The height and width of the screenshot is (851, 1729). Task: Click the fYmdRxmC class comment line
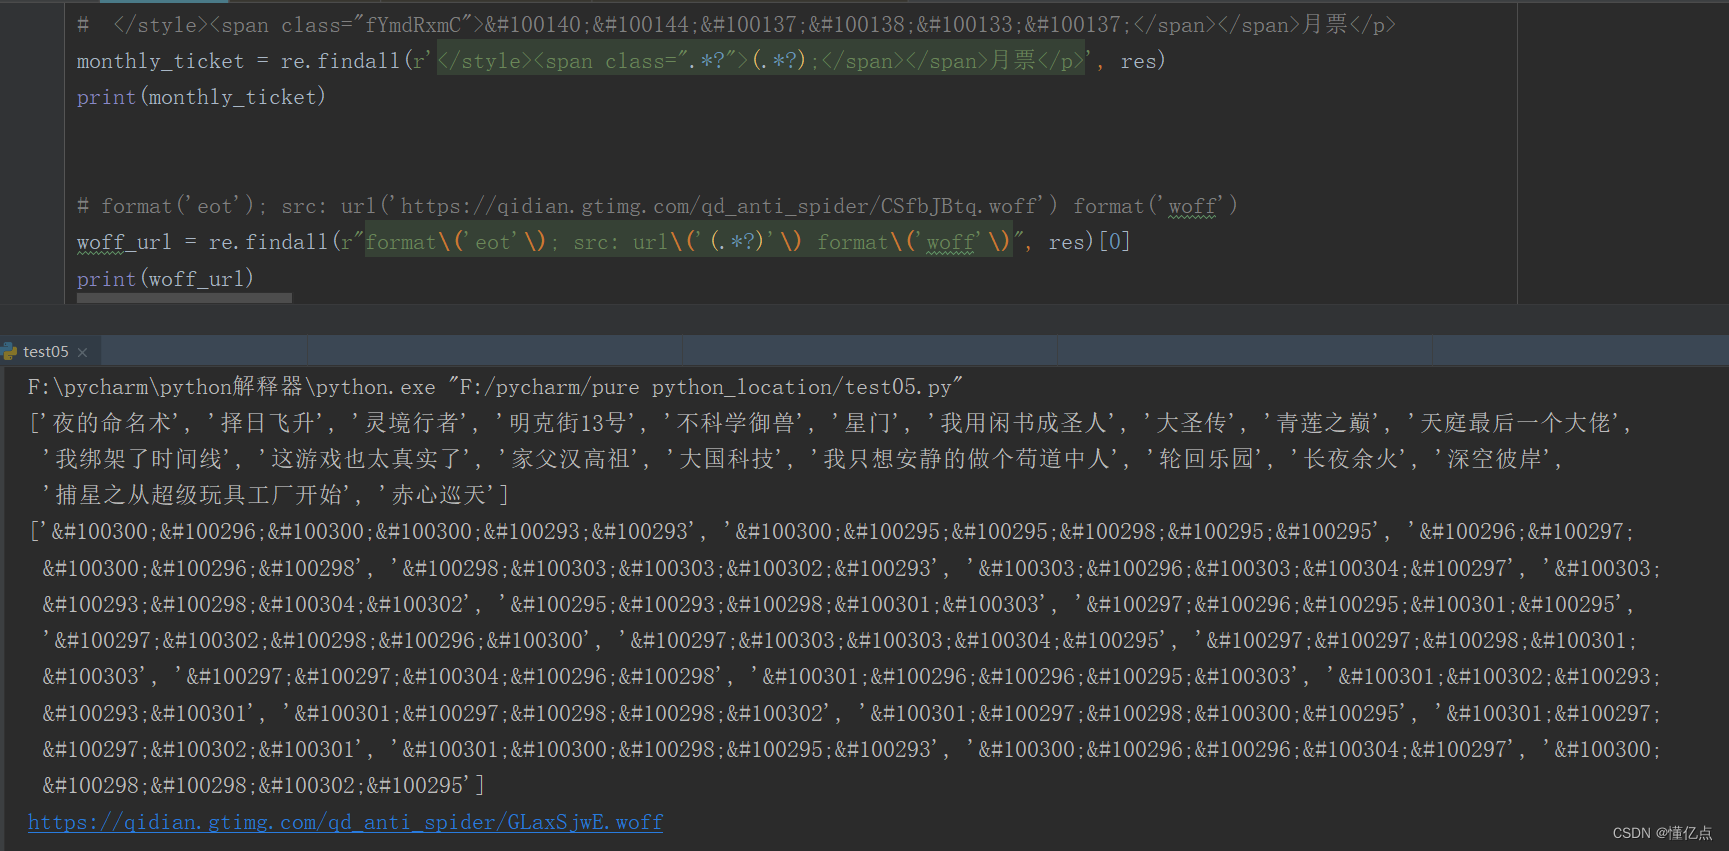[x=736, y=25]
